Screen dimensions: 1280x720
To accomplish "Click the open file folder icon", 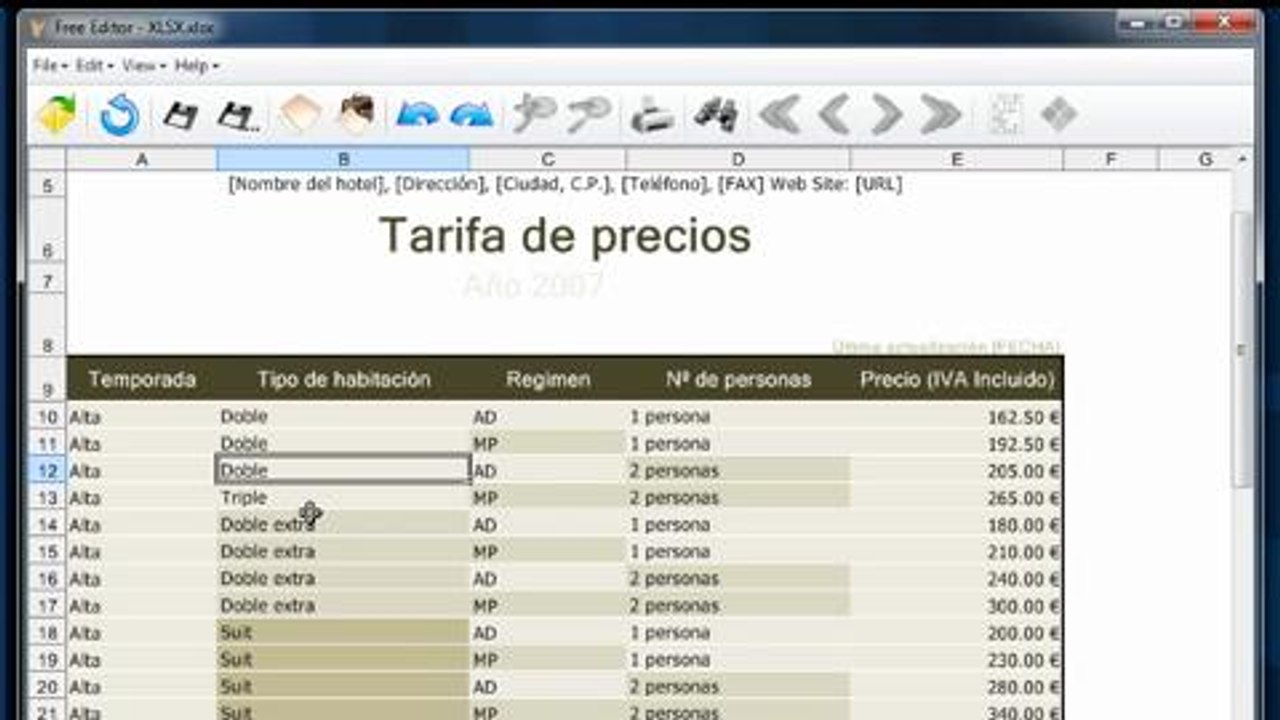I will tap(57, 115).
